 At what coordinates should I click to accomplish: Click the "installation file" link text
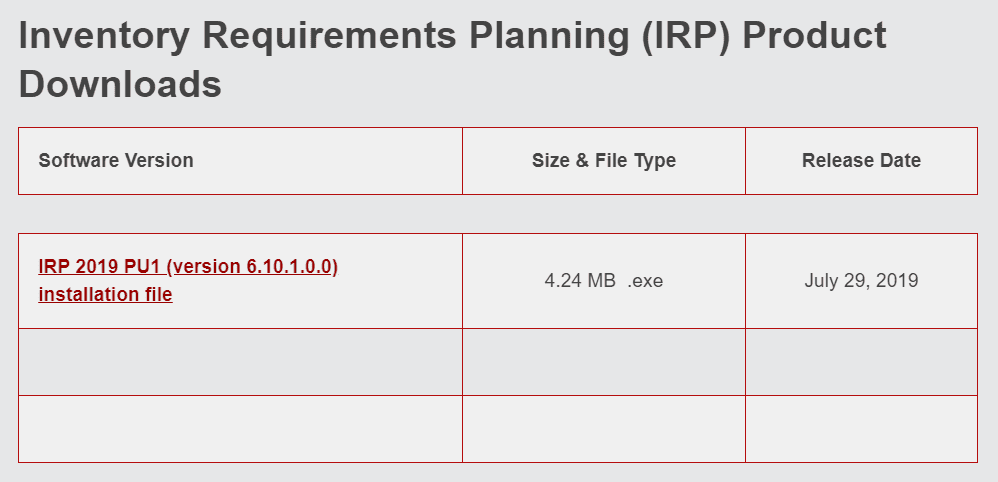point(105,294)
